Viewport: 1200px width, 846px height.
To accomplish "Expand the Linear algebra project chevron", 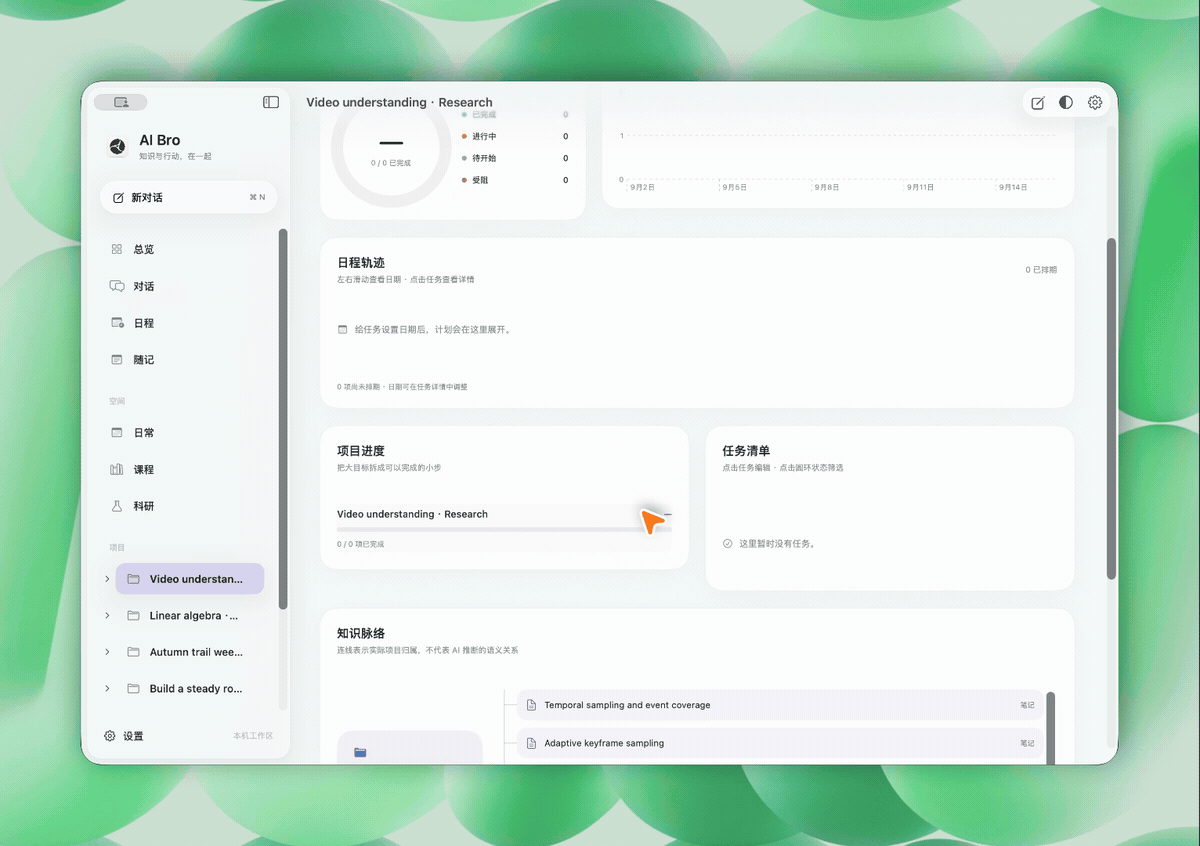I will [x=107, y=616].
